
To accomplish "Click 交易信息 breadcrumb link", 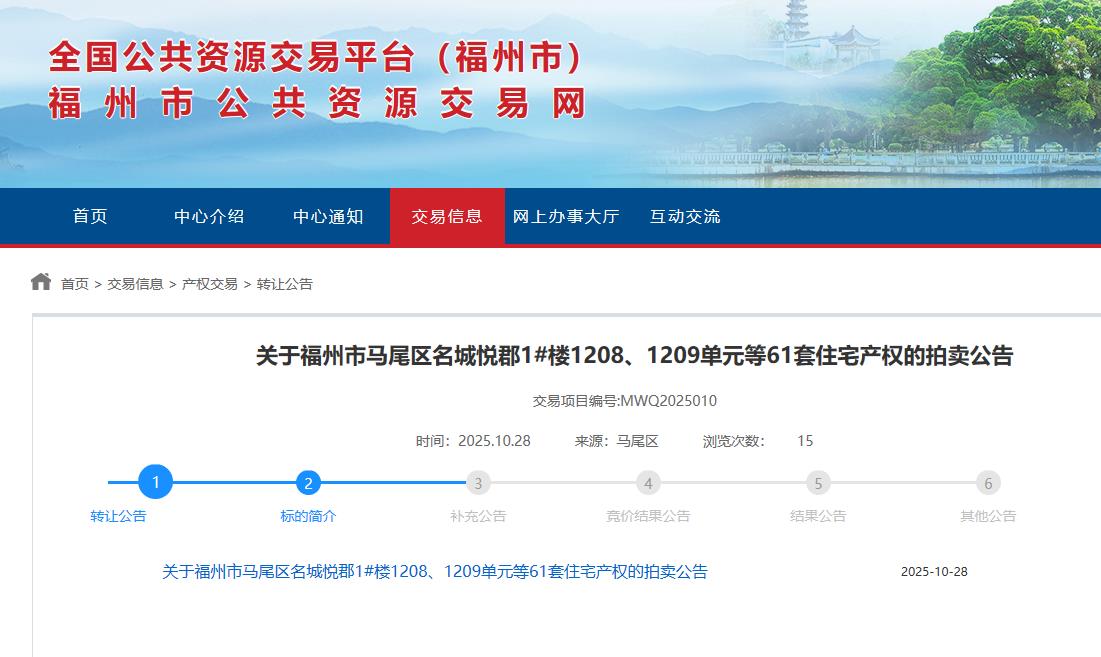I will click(x=135, y=284).
